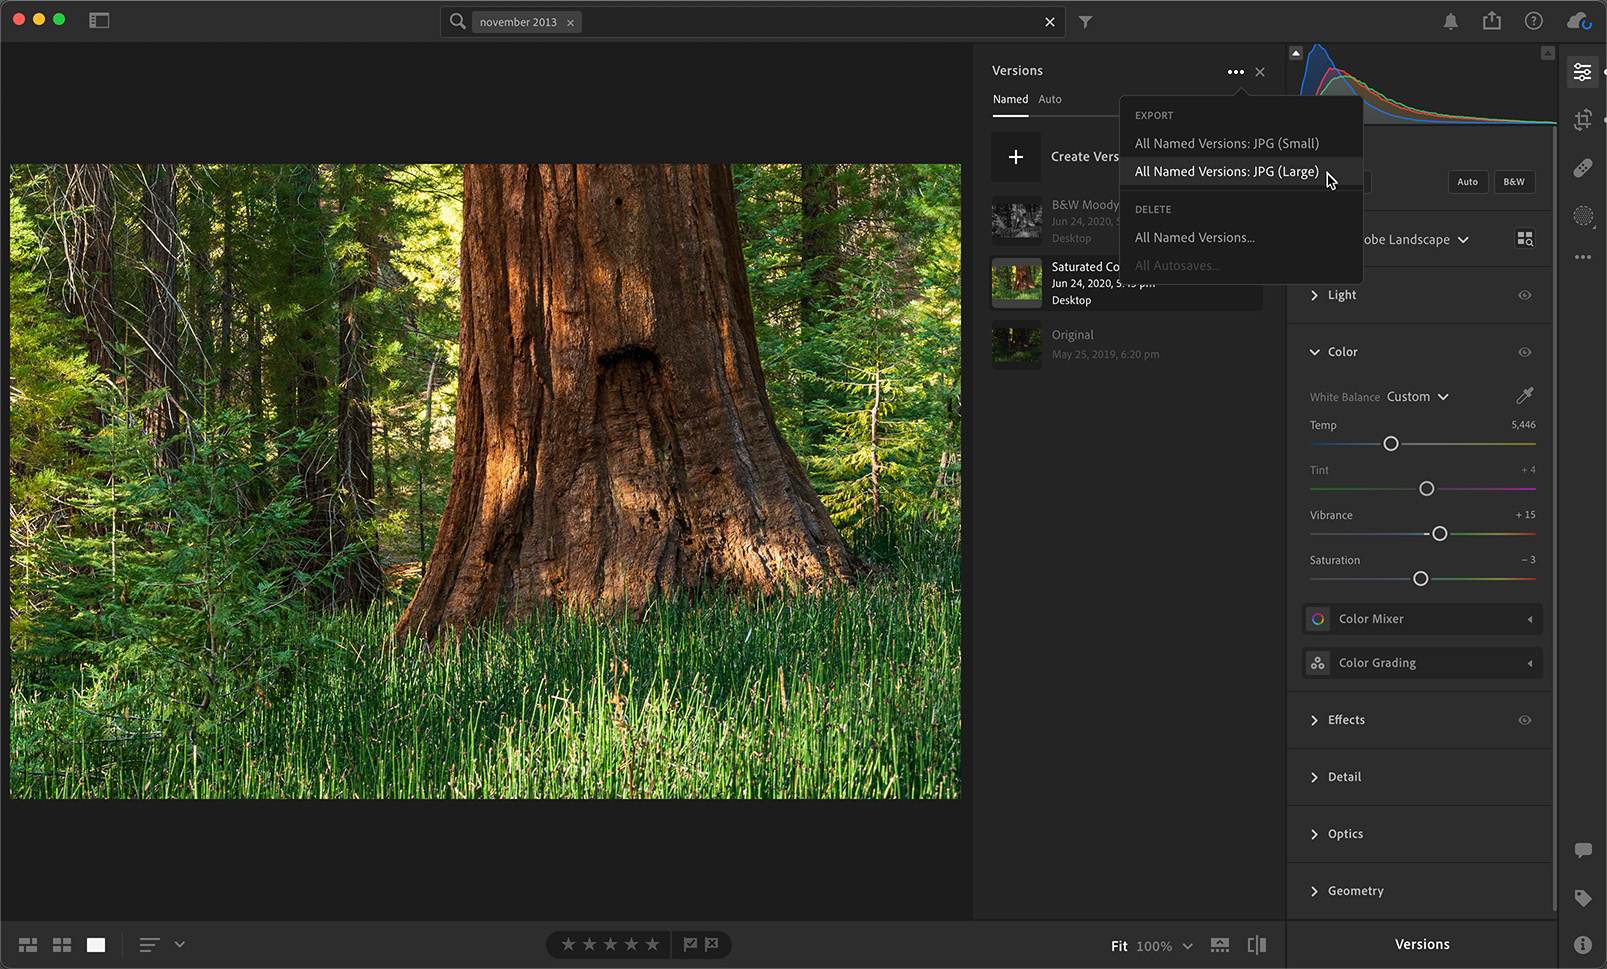Click the Vibrance slider handle
This screenshot has height=969, width=1607.
1439,534
